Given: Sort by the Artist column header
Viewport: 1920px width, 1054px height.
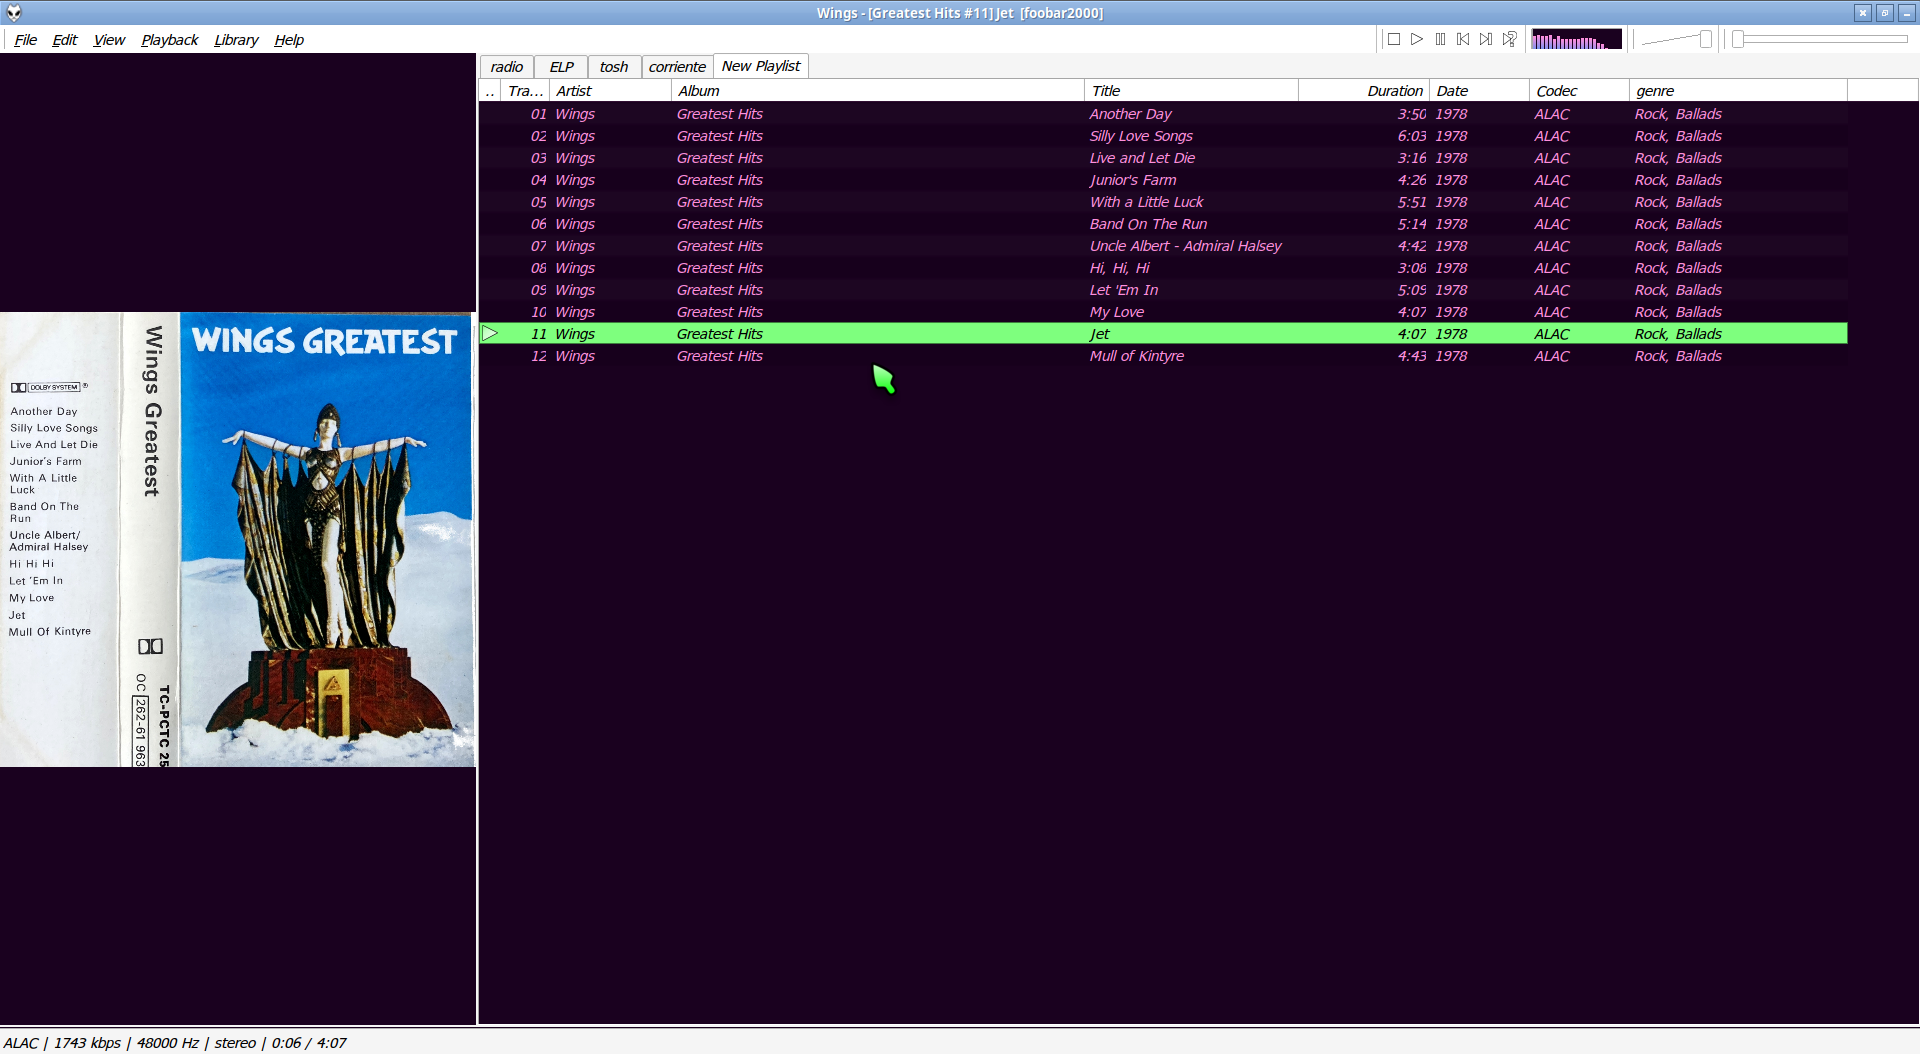Looking at the screenshot, I should pyautogui.click(x=610, y=91).
